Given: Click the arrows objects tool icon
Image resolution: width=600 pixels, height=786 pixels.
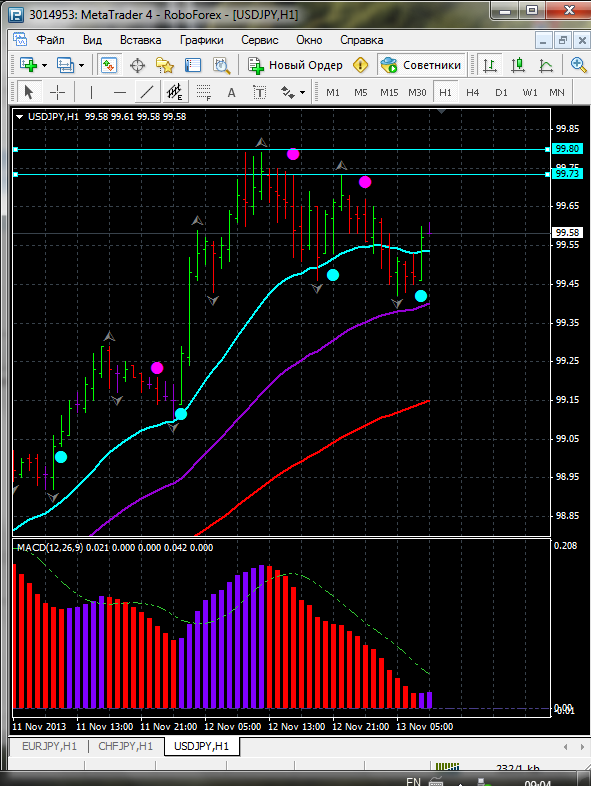Looking at the screenshot, I should 287,92.
